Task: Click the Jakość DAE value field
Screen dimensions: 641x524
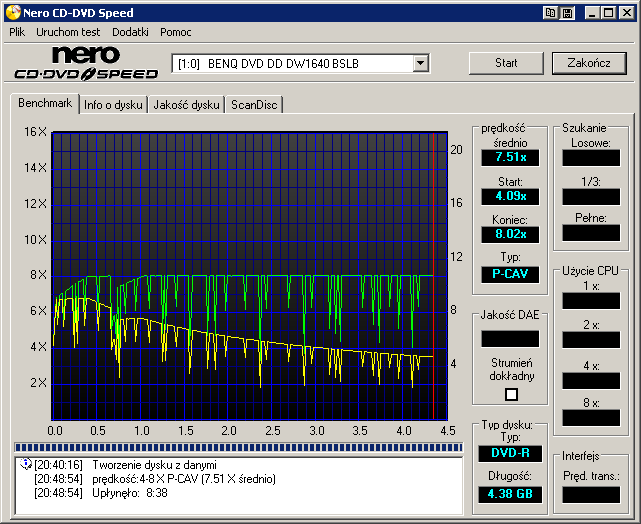Action: coord(510,339)
